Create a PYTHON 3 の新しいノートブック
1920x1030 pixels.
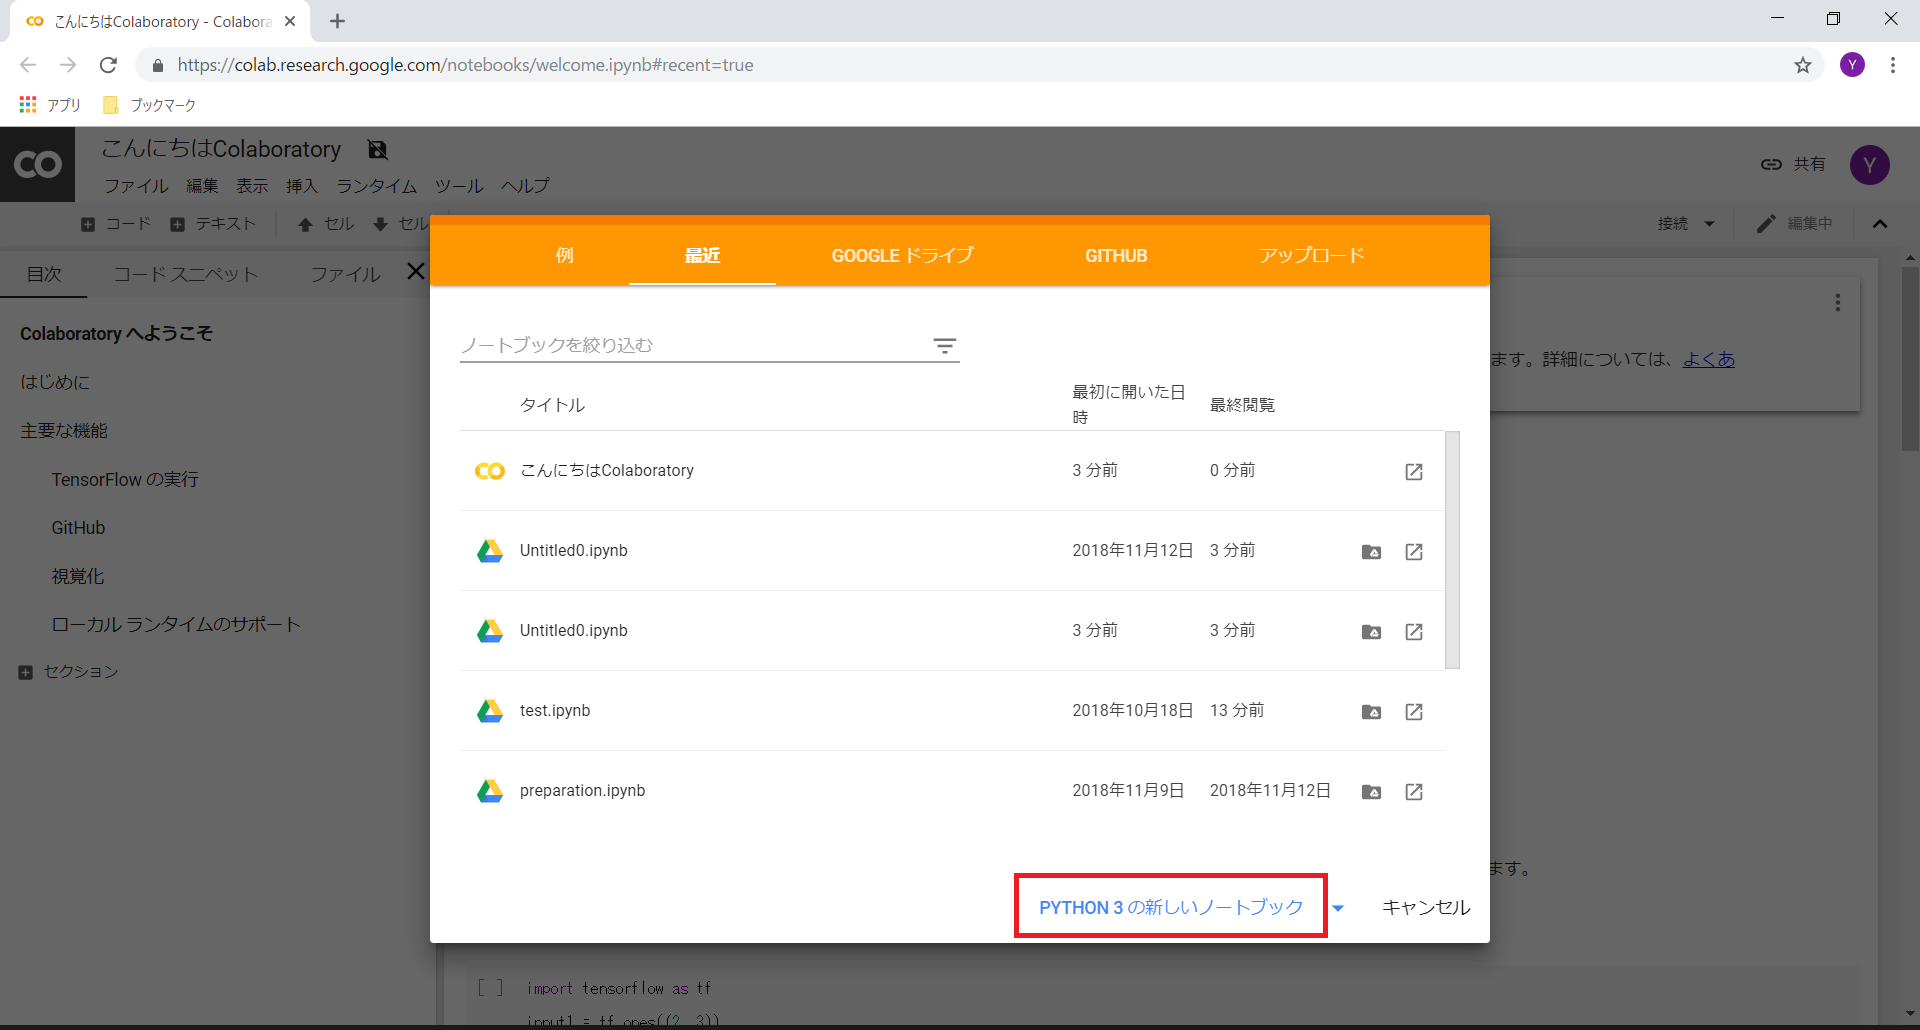(x=1171, y=907)
